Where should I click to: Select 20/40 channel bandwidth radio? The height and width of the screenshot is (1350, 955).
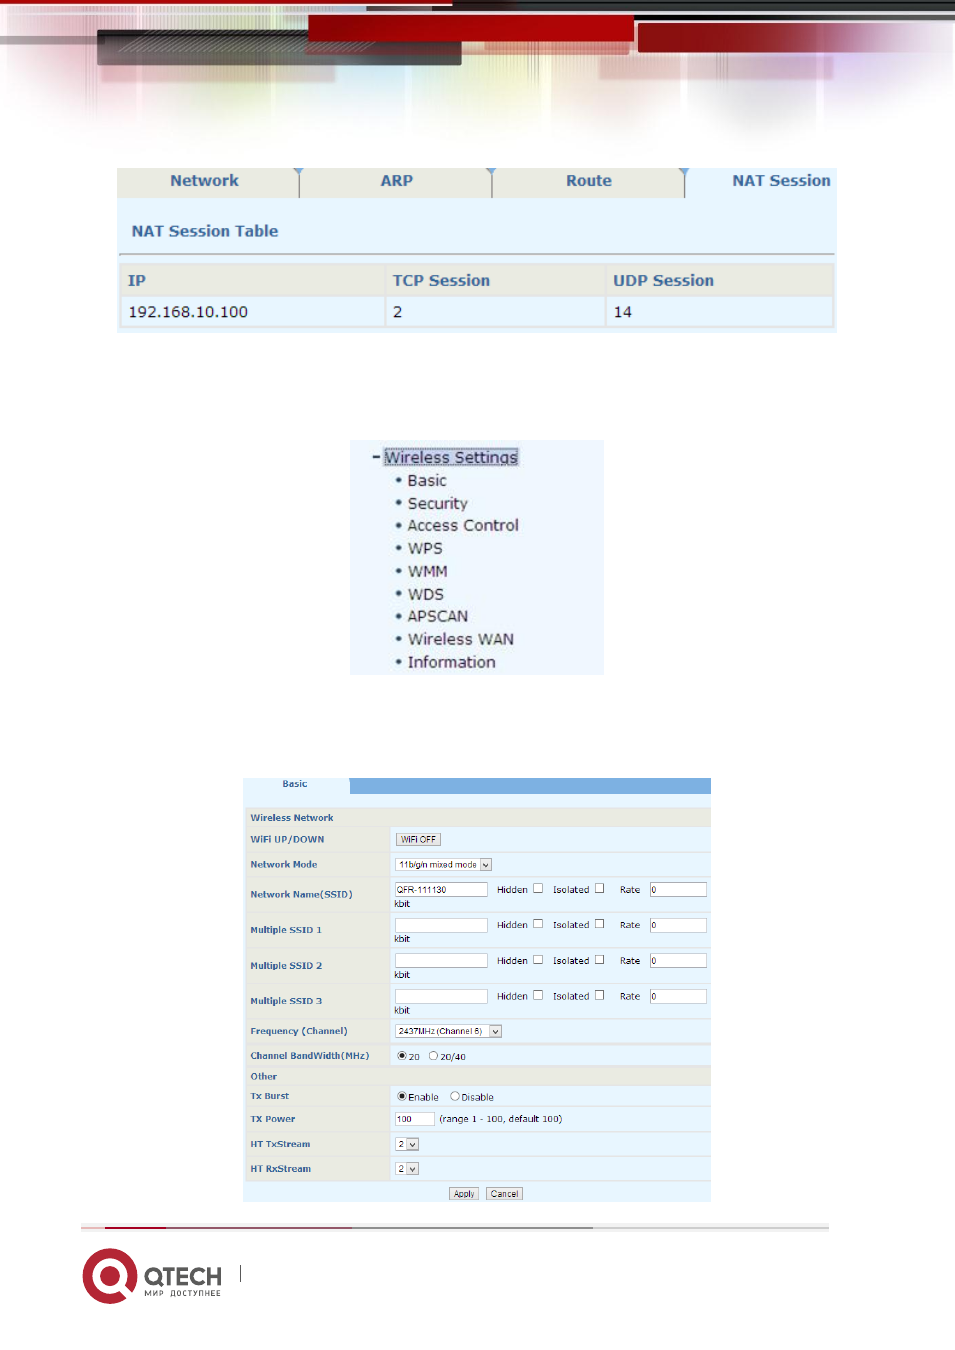click(433, 1056)
